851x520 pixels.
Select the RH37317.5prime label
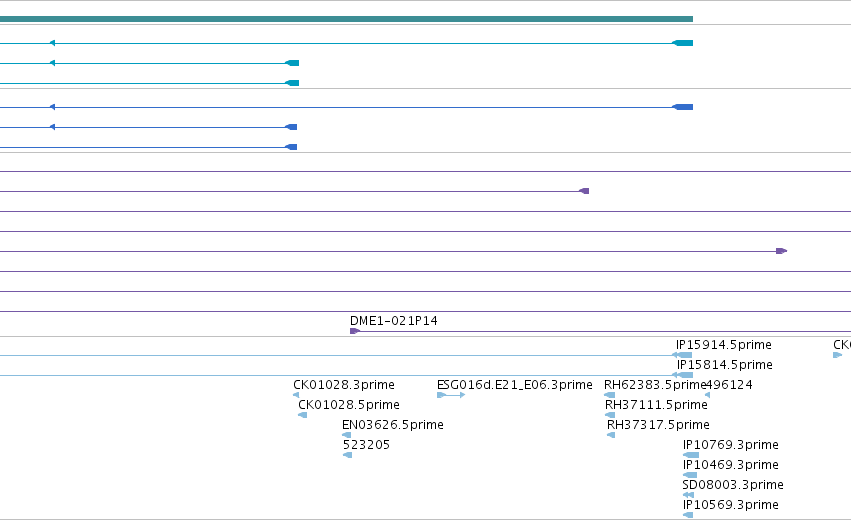click(x=658, y=425)
